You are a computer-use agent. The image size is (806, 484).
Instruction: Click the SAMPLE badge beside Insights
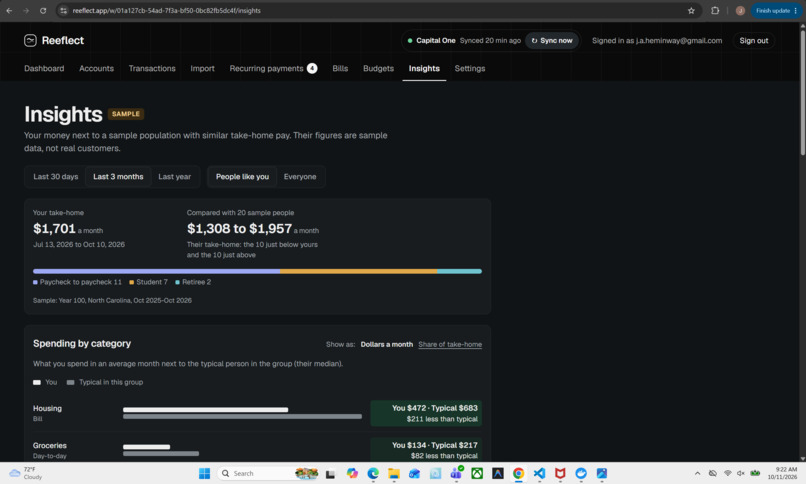(126, 114)
